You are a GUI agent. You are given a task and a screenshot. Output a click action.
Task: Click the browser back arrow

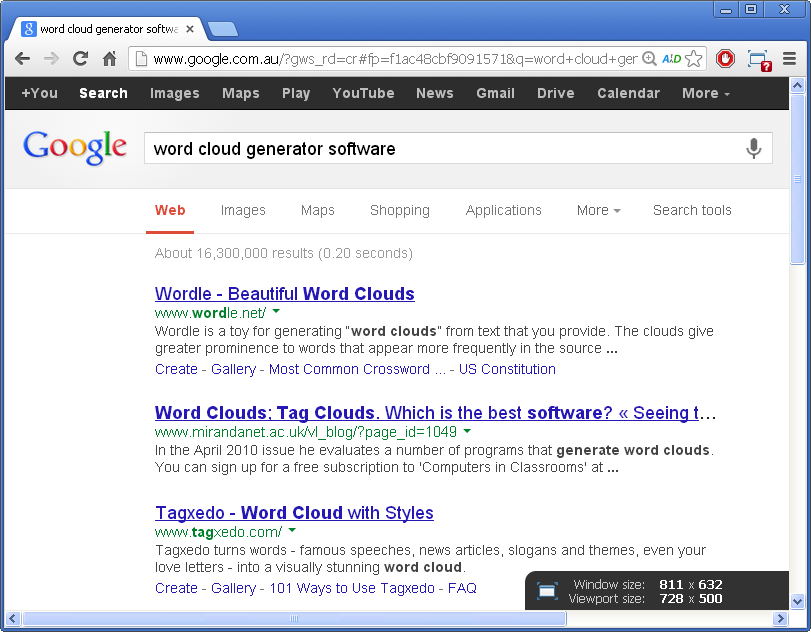point(22,59)
